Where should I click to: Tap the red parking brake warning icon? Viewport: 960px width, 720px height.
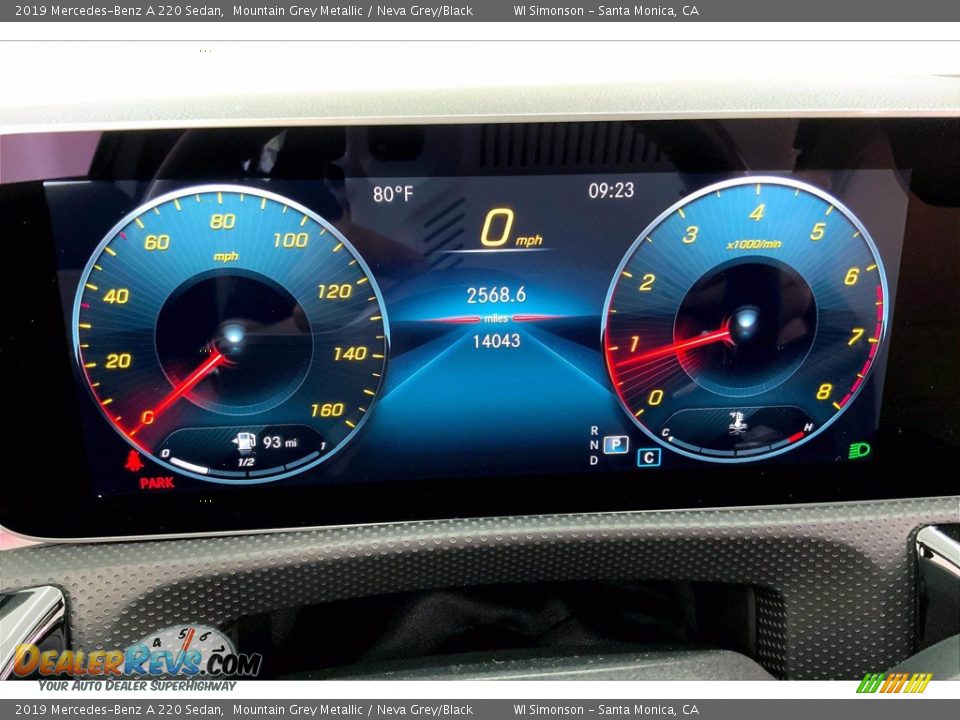[x=133, y=460]
